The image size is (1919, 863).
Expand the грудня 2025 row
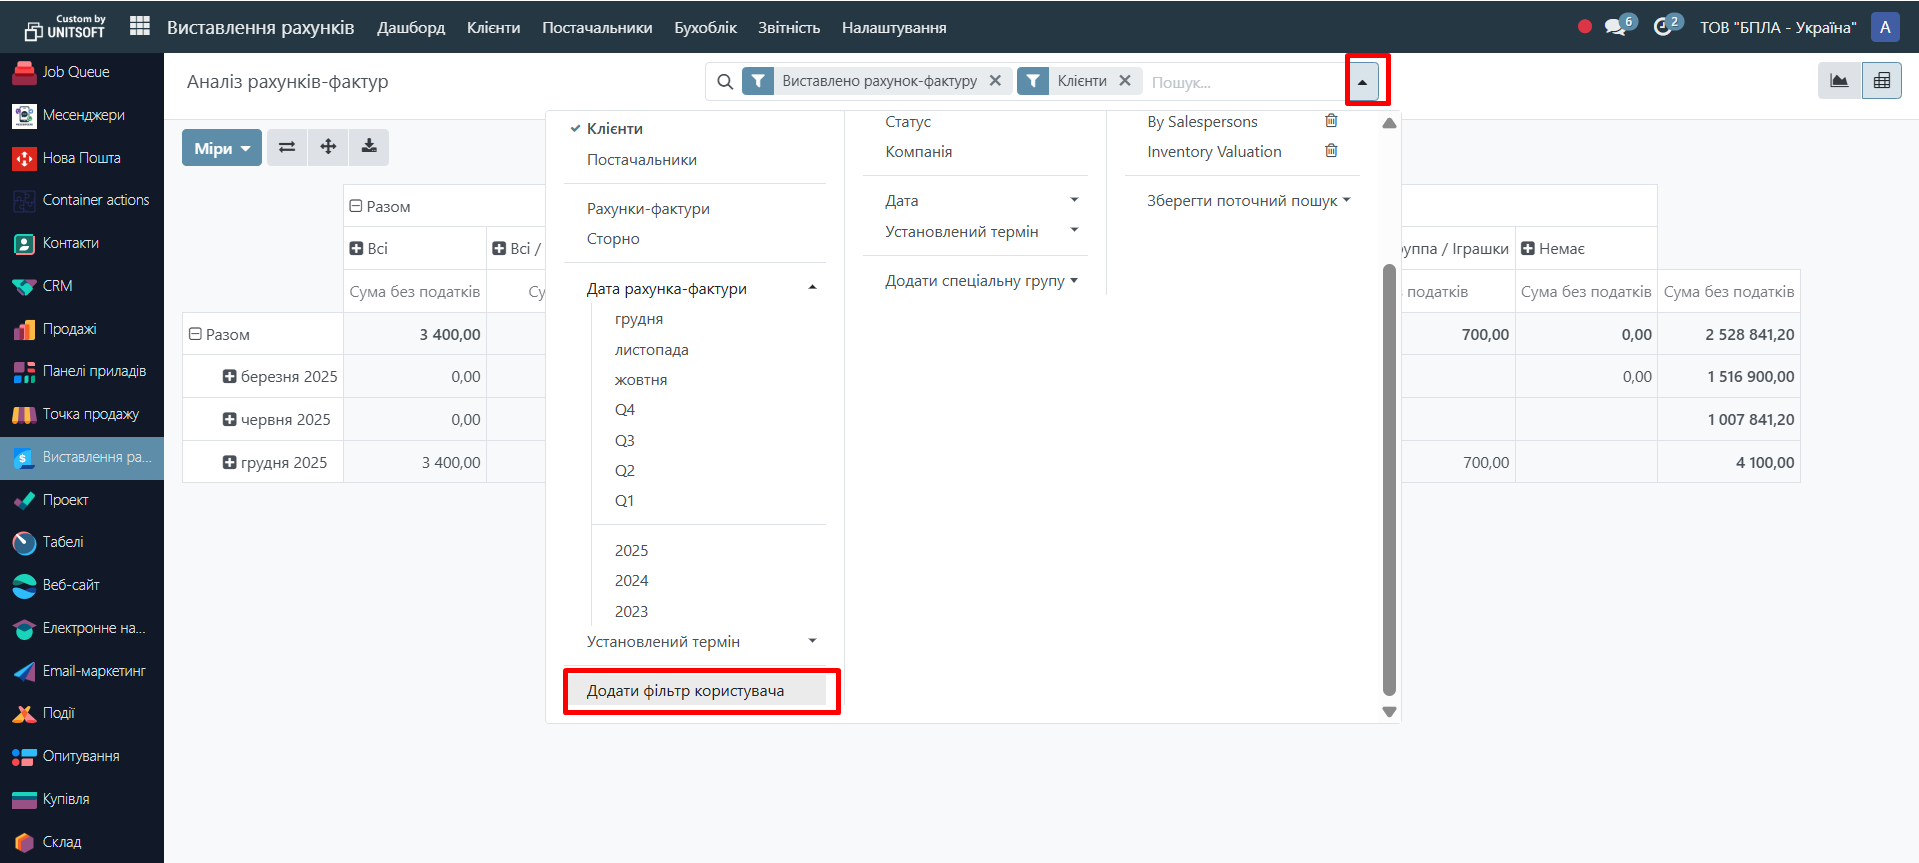[229, 463]
